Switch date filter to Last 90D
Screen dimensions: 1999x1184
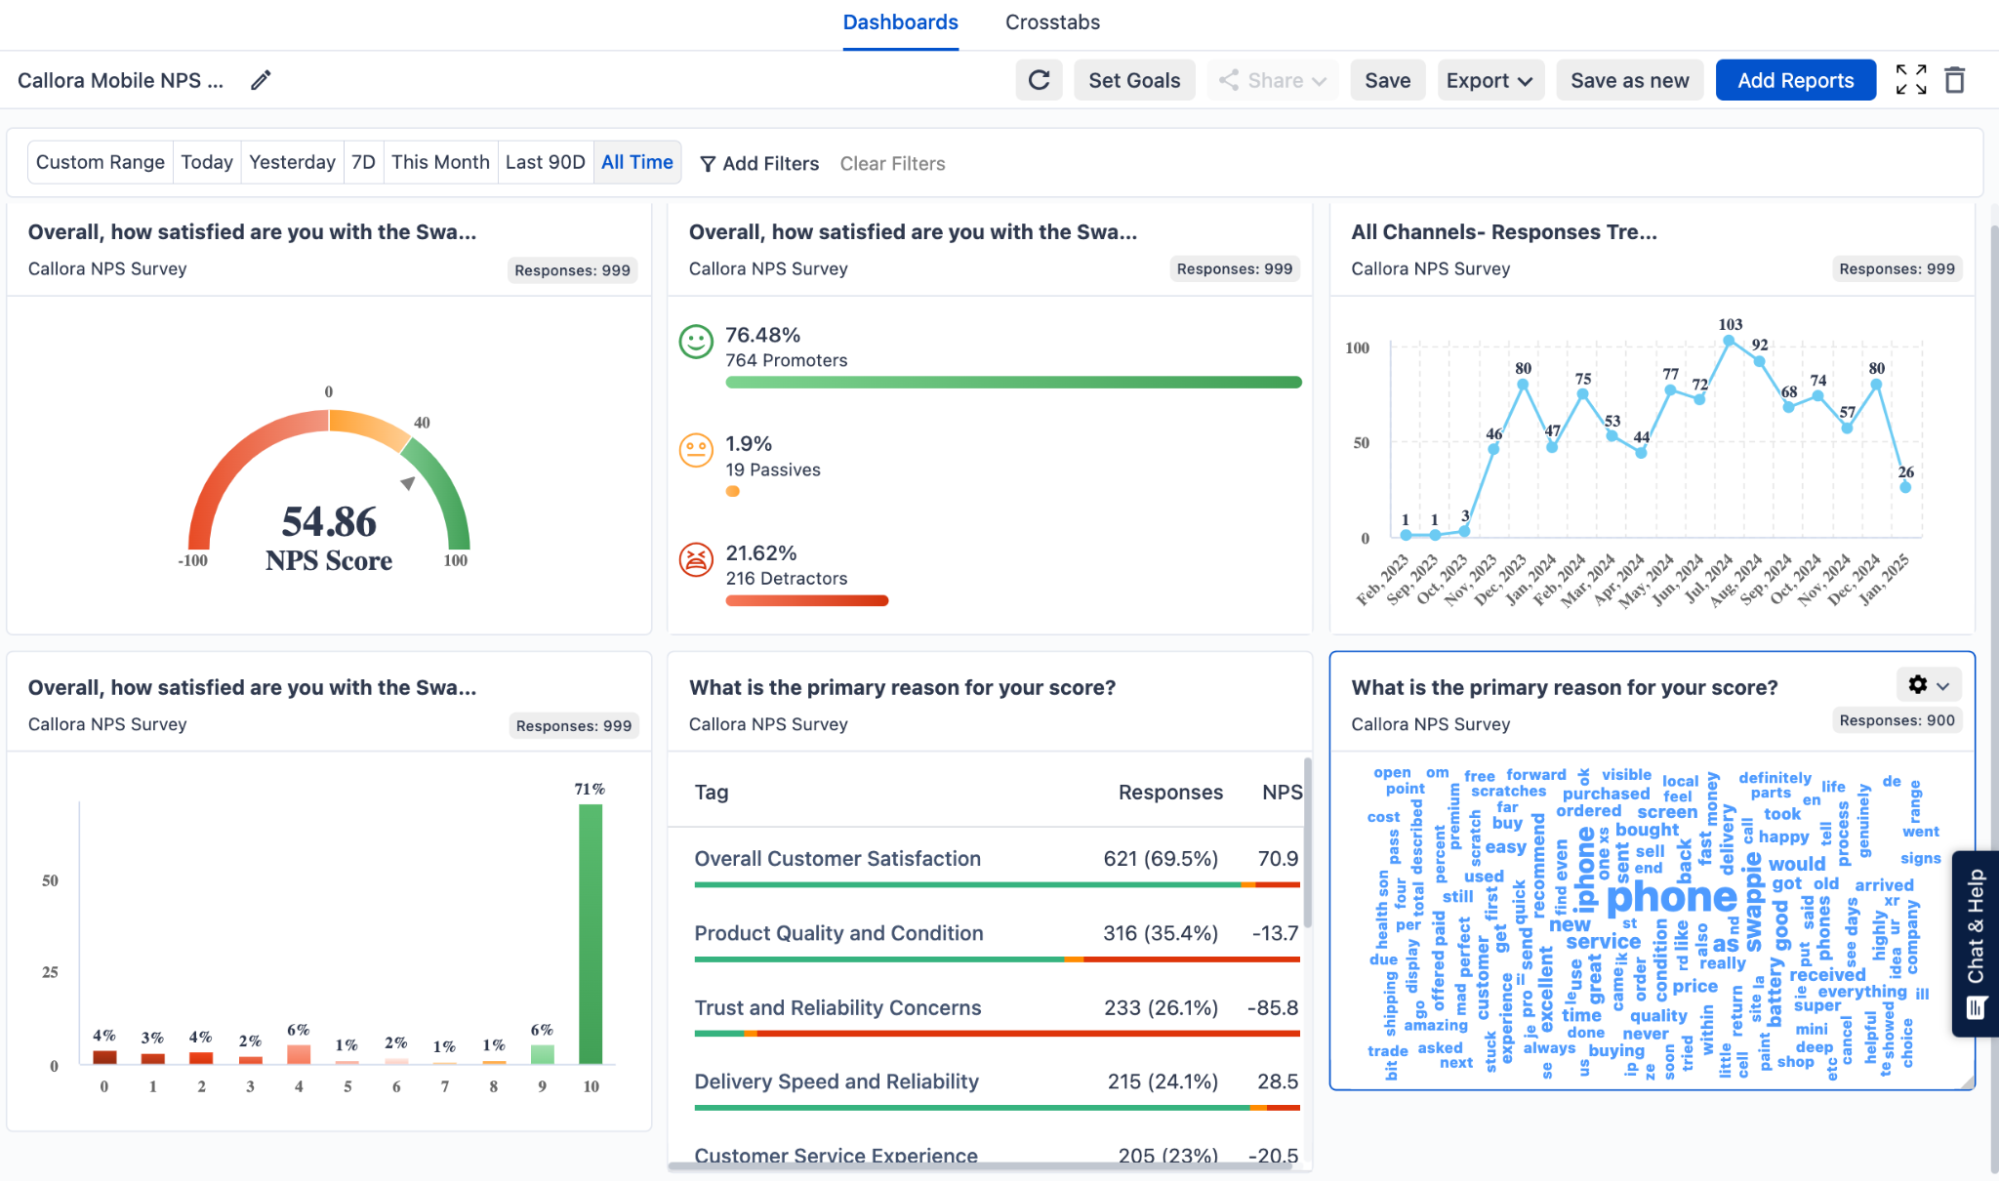(545, 161)
